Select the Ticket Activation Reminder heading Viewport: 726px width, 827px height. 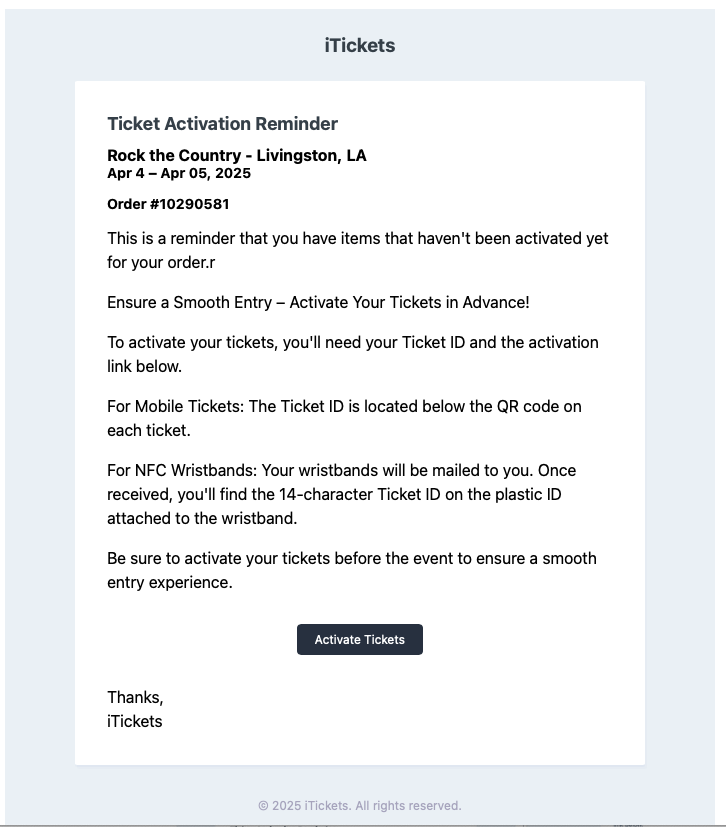coord(222,123)
